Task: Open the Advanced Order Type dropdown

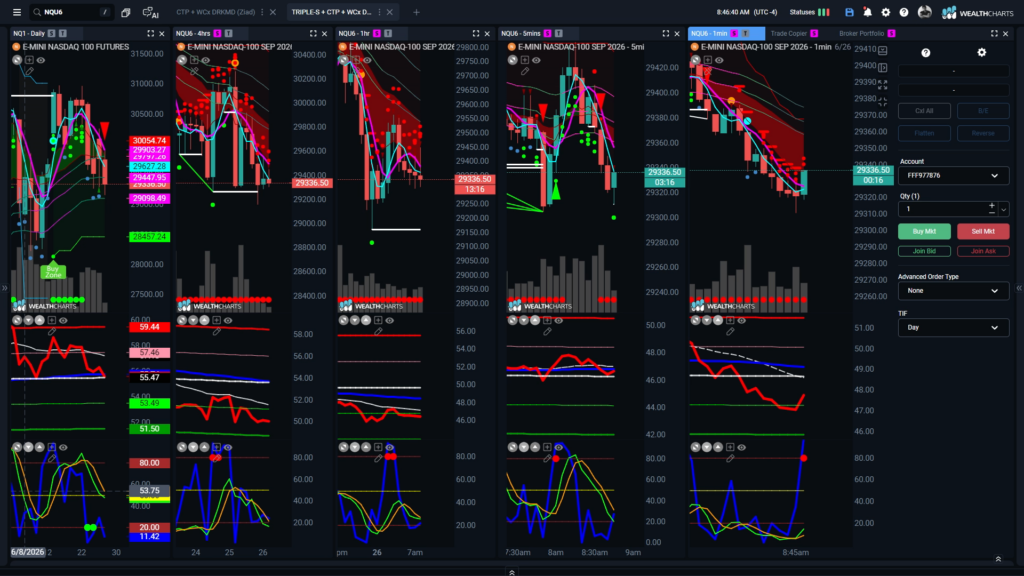Action: (x=953, y=291)
